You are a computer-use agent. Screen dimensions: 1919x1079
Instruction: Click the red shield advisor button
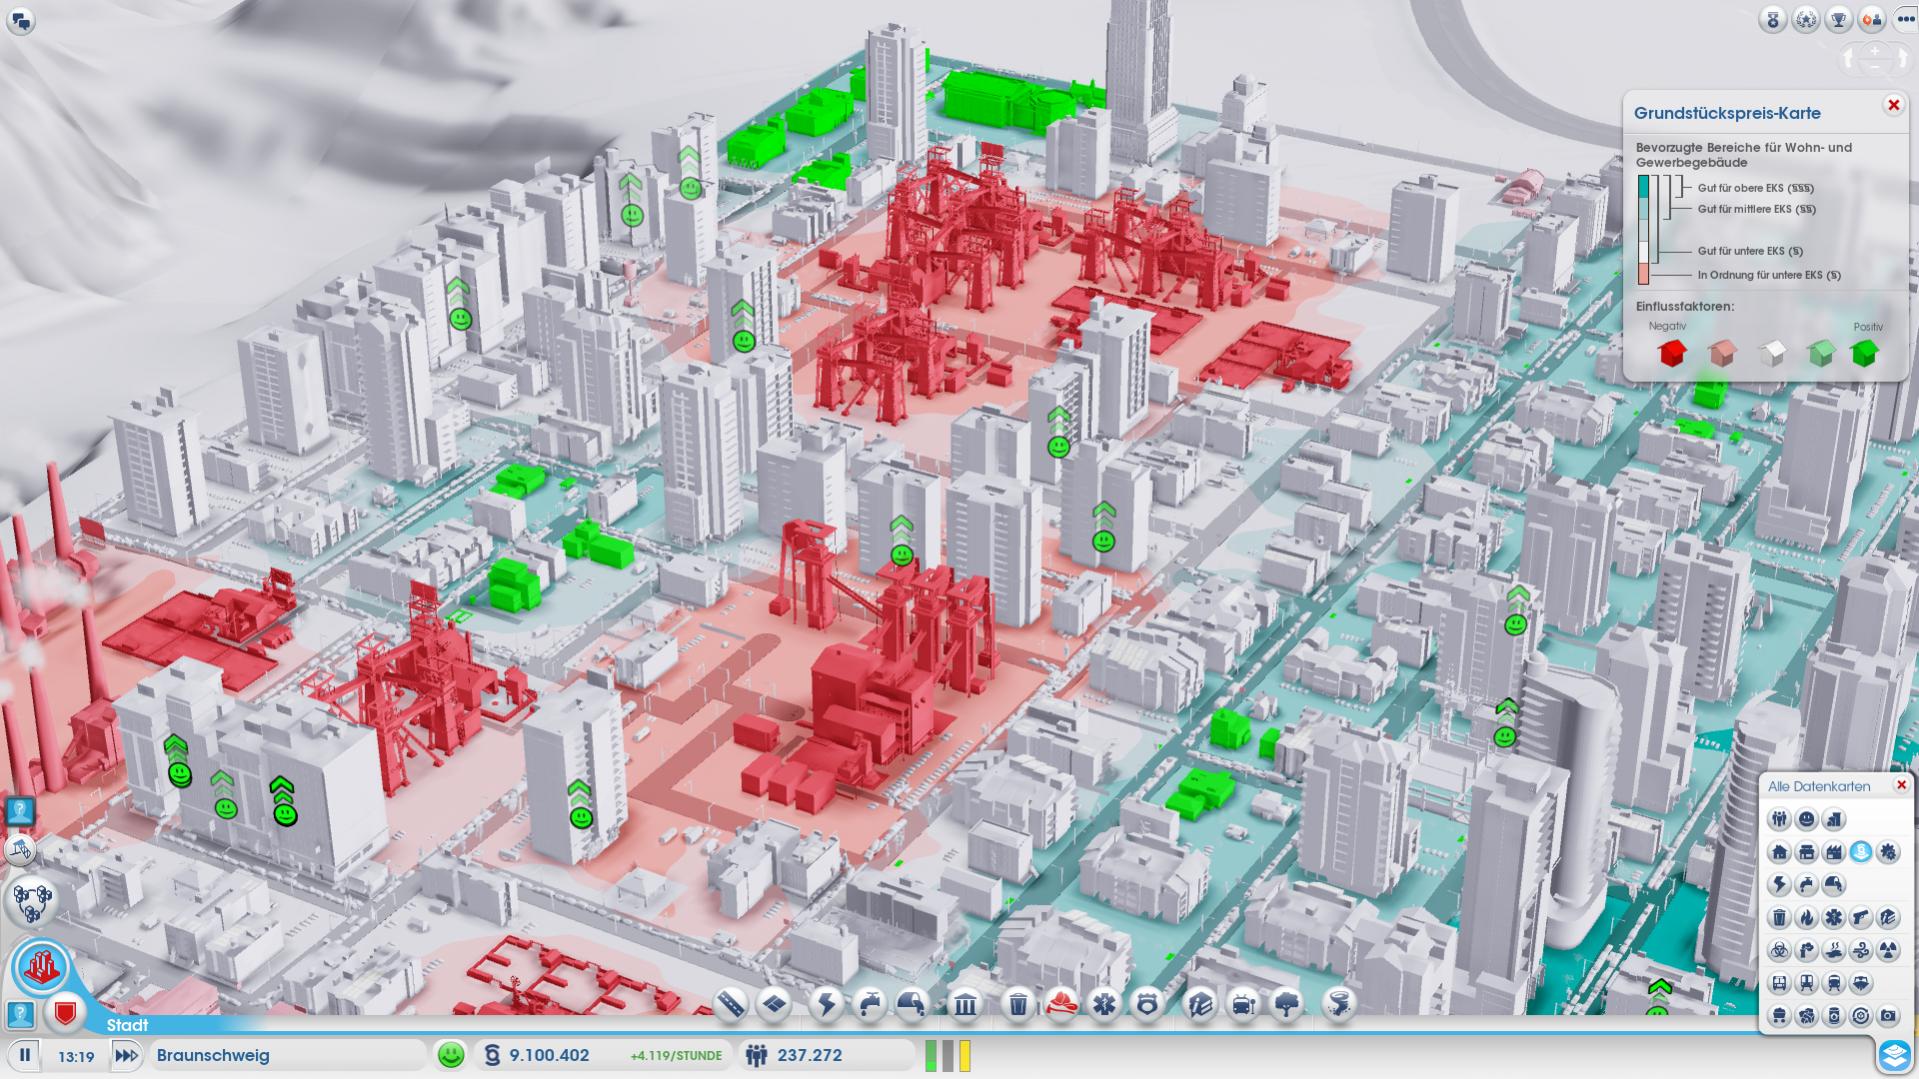[66, 1013]
